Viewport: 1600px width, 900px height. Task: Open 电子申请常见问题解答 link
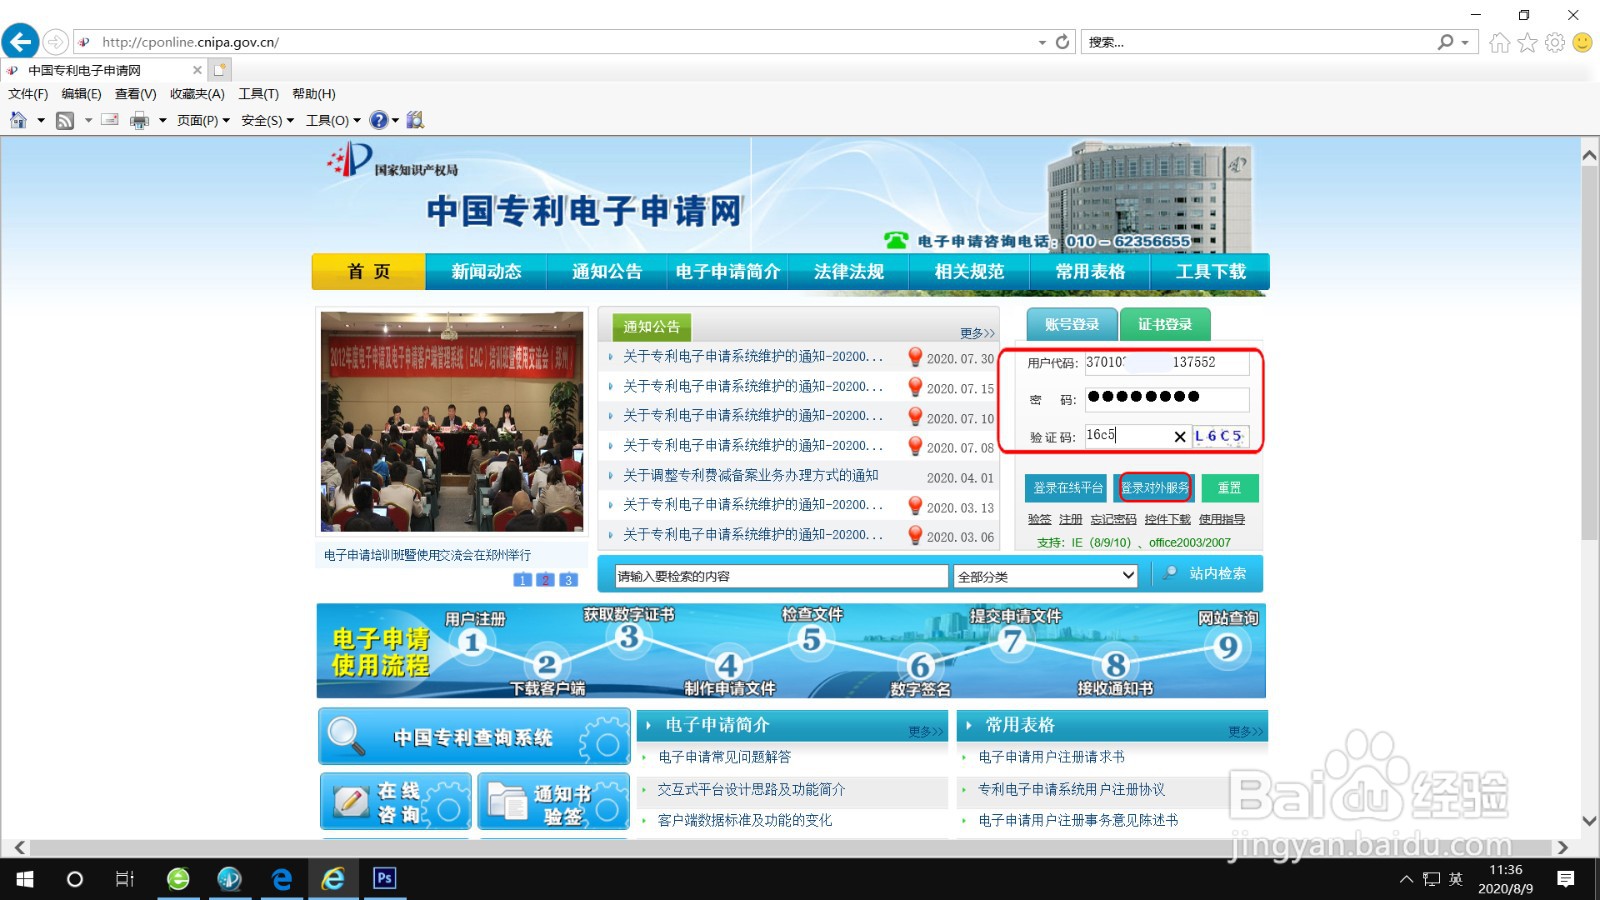724,757
